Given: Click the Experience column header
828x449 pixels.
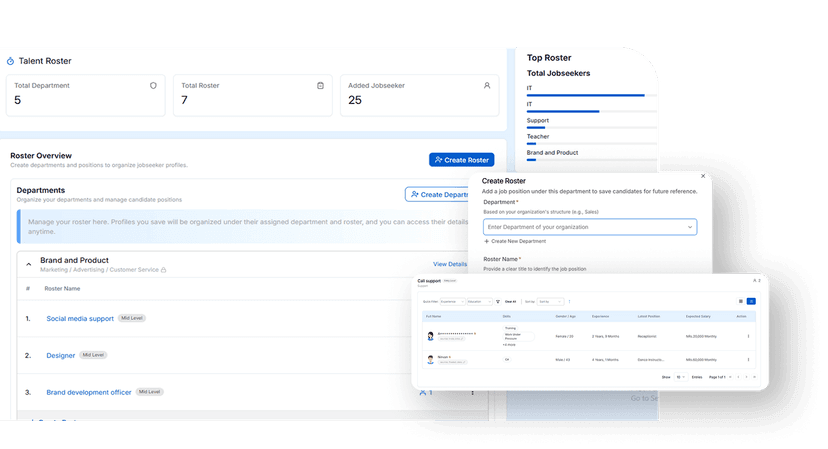Looking at the screenshot, I should [x=600, y=316].
